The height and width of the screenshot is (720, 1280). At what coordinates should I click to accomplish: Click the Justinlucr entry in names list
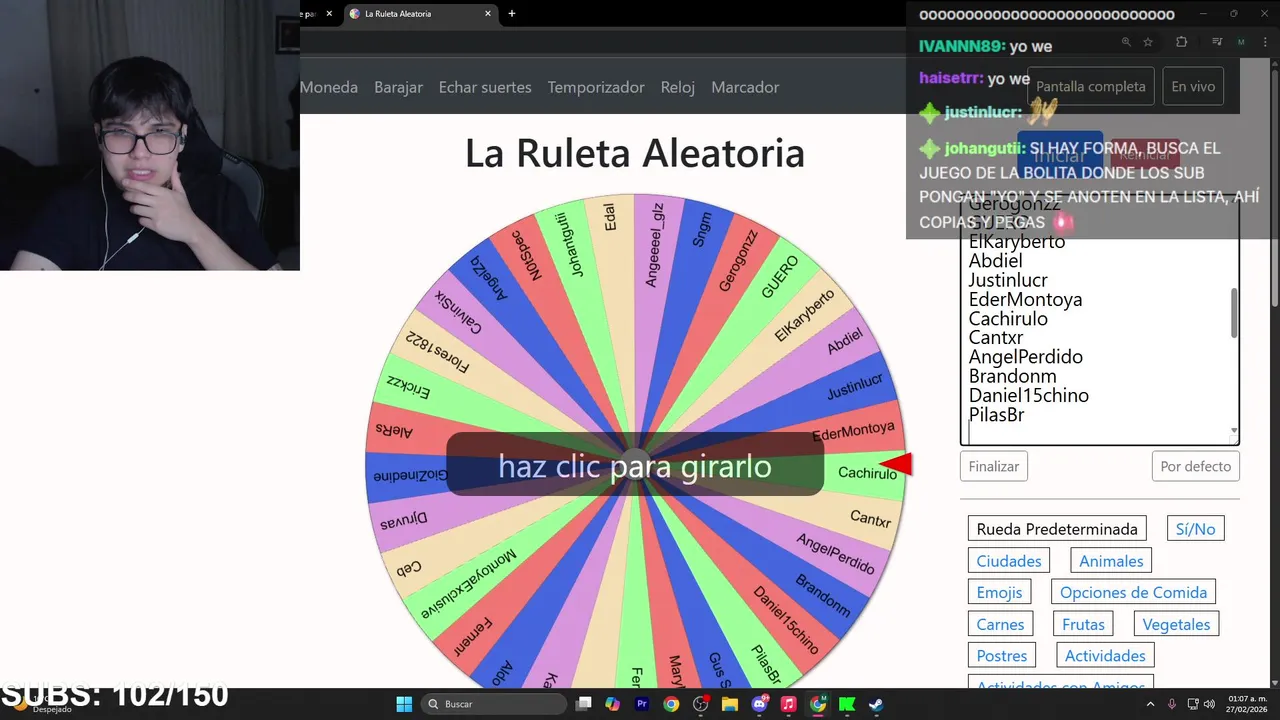click(x=1008, y=280)
